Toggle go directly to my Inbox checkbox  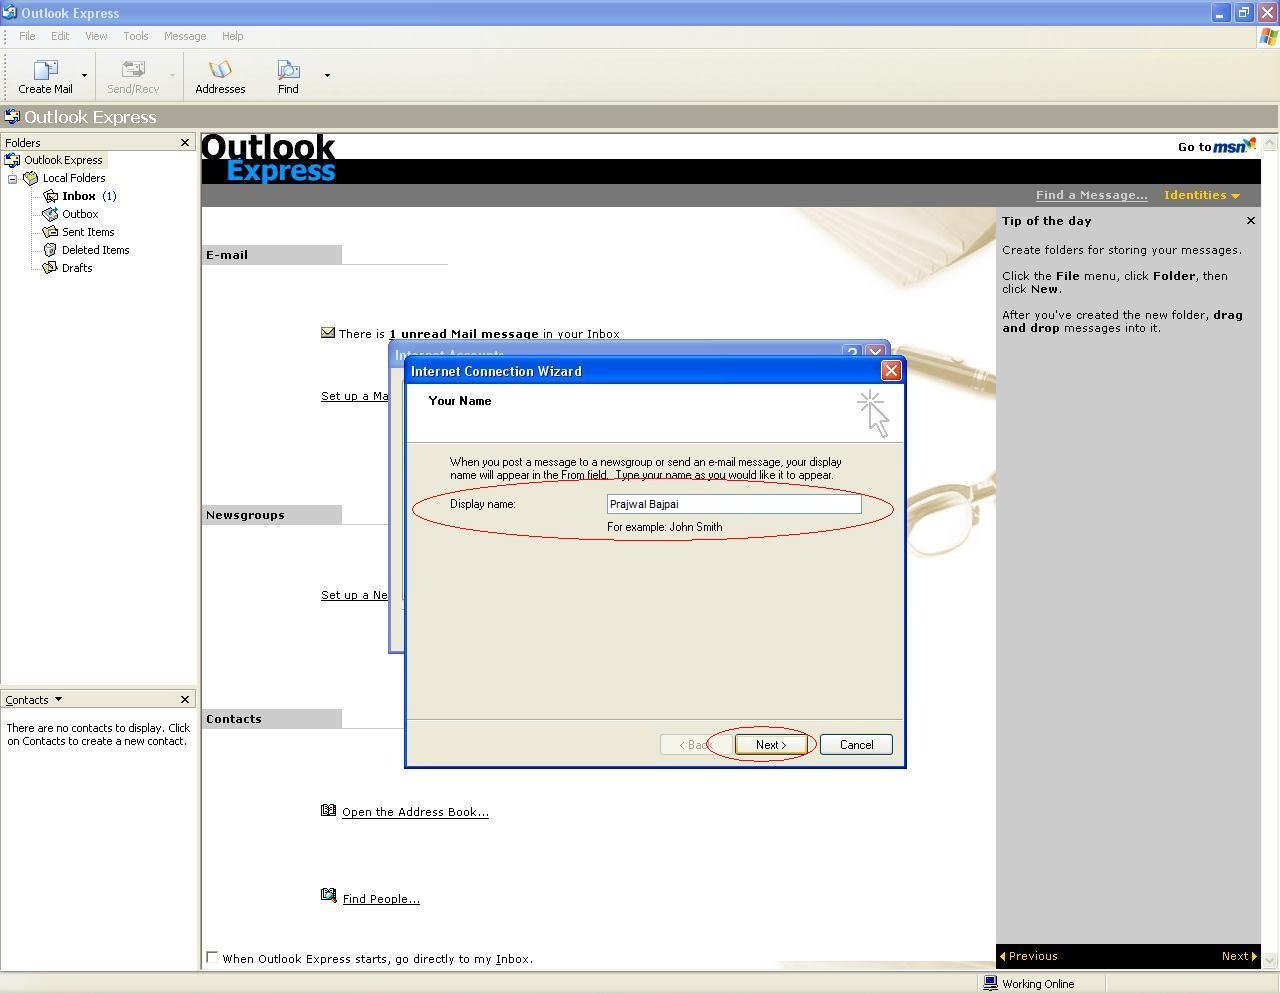point(212,957)
